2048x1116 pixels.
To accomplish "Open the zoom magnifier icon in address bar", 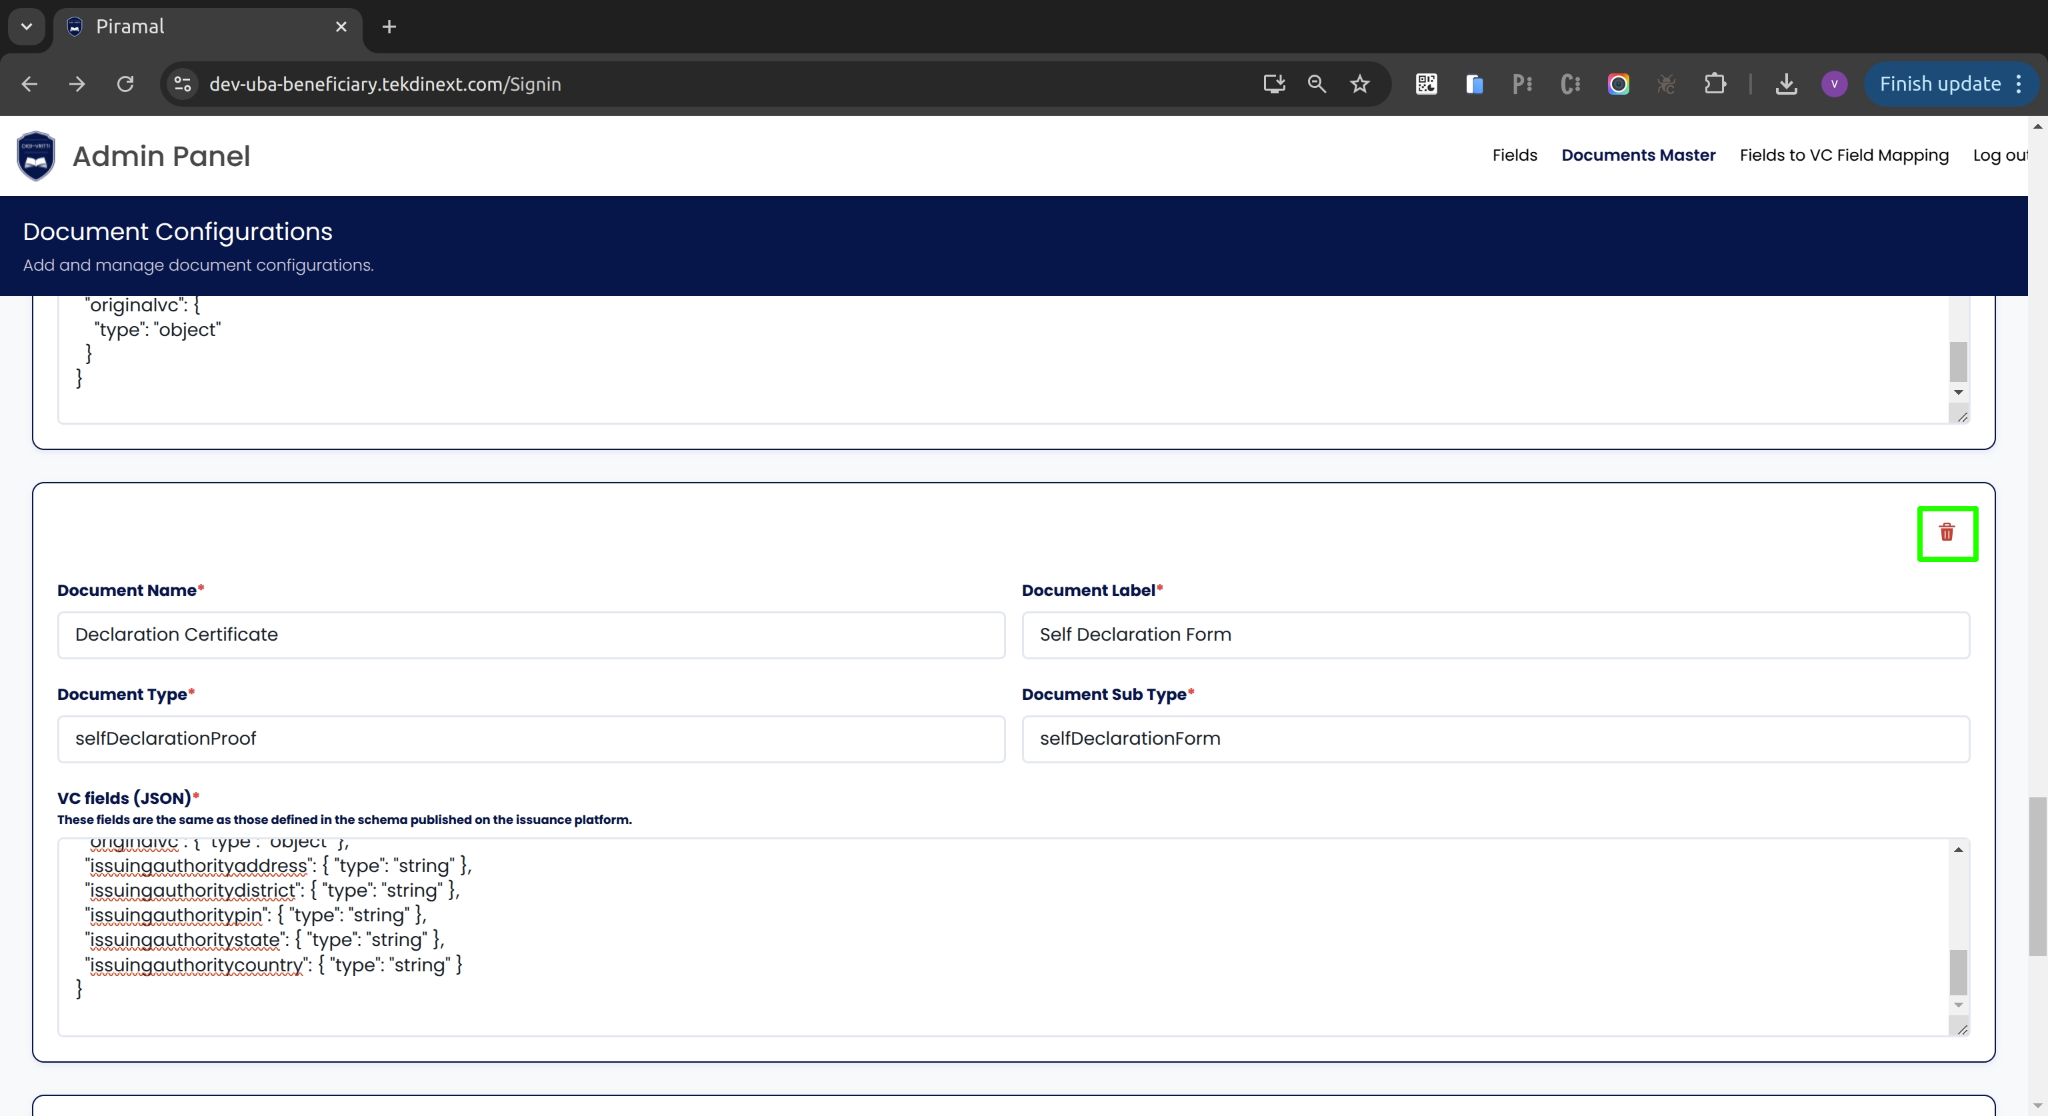I will point(1316,84).
